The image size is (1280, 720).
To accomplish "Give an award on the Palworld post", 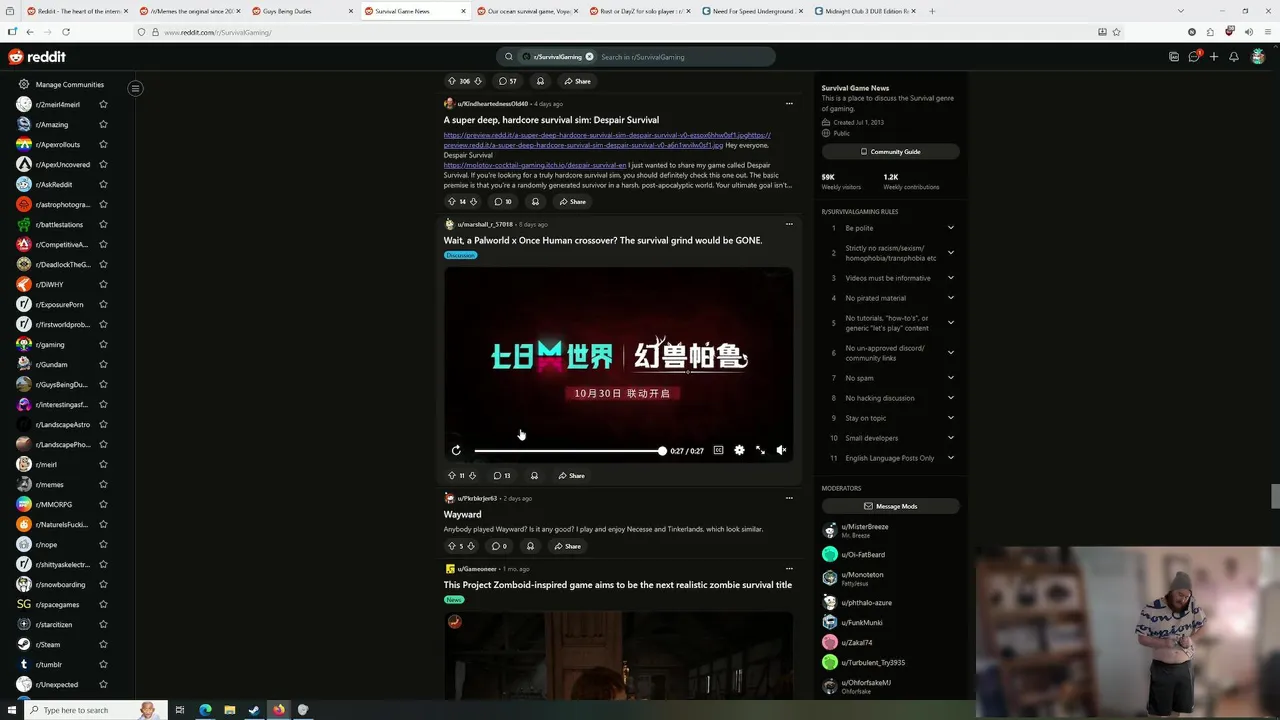I will 534,476.
